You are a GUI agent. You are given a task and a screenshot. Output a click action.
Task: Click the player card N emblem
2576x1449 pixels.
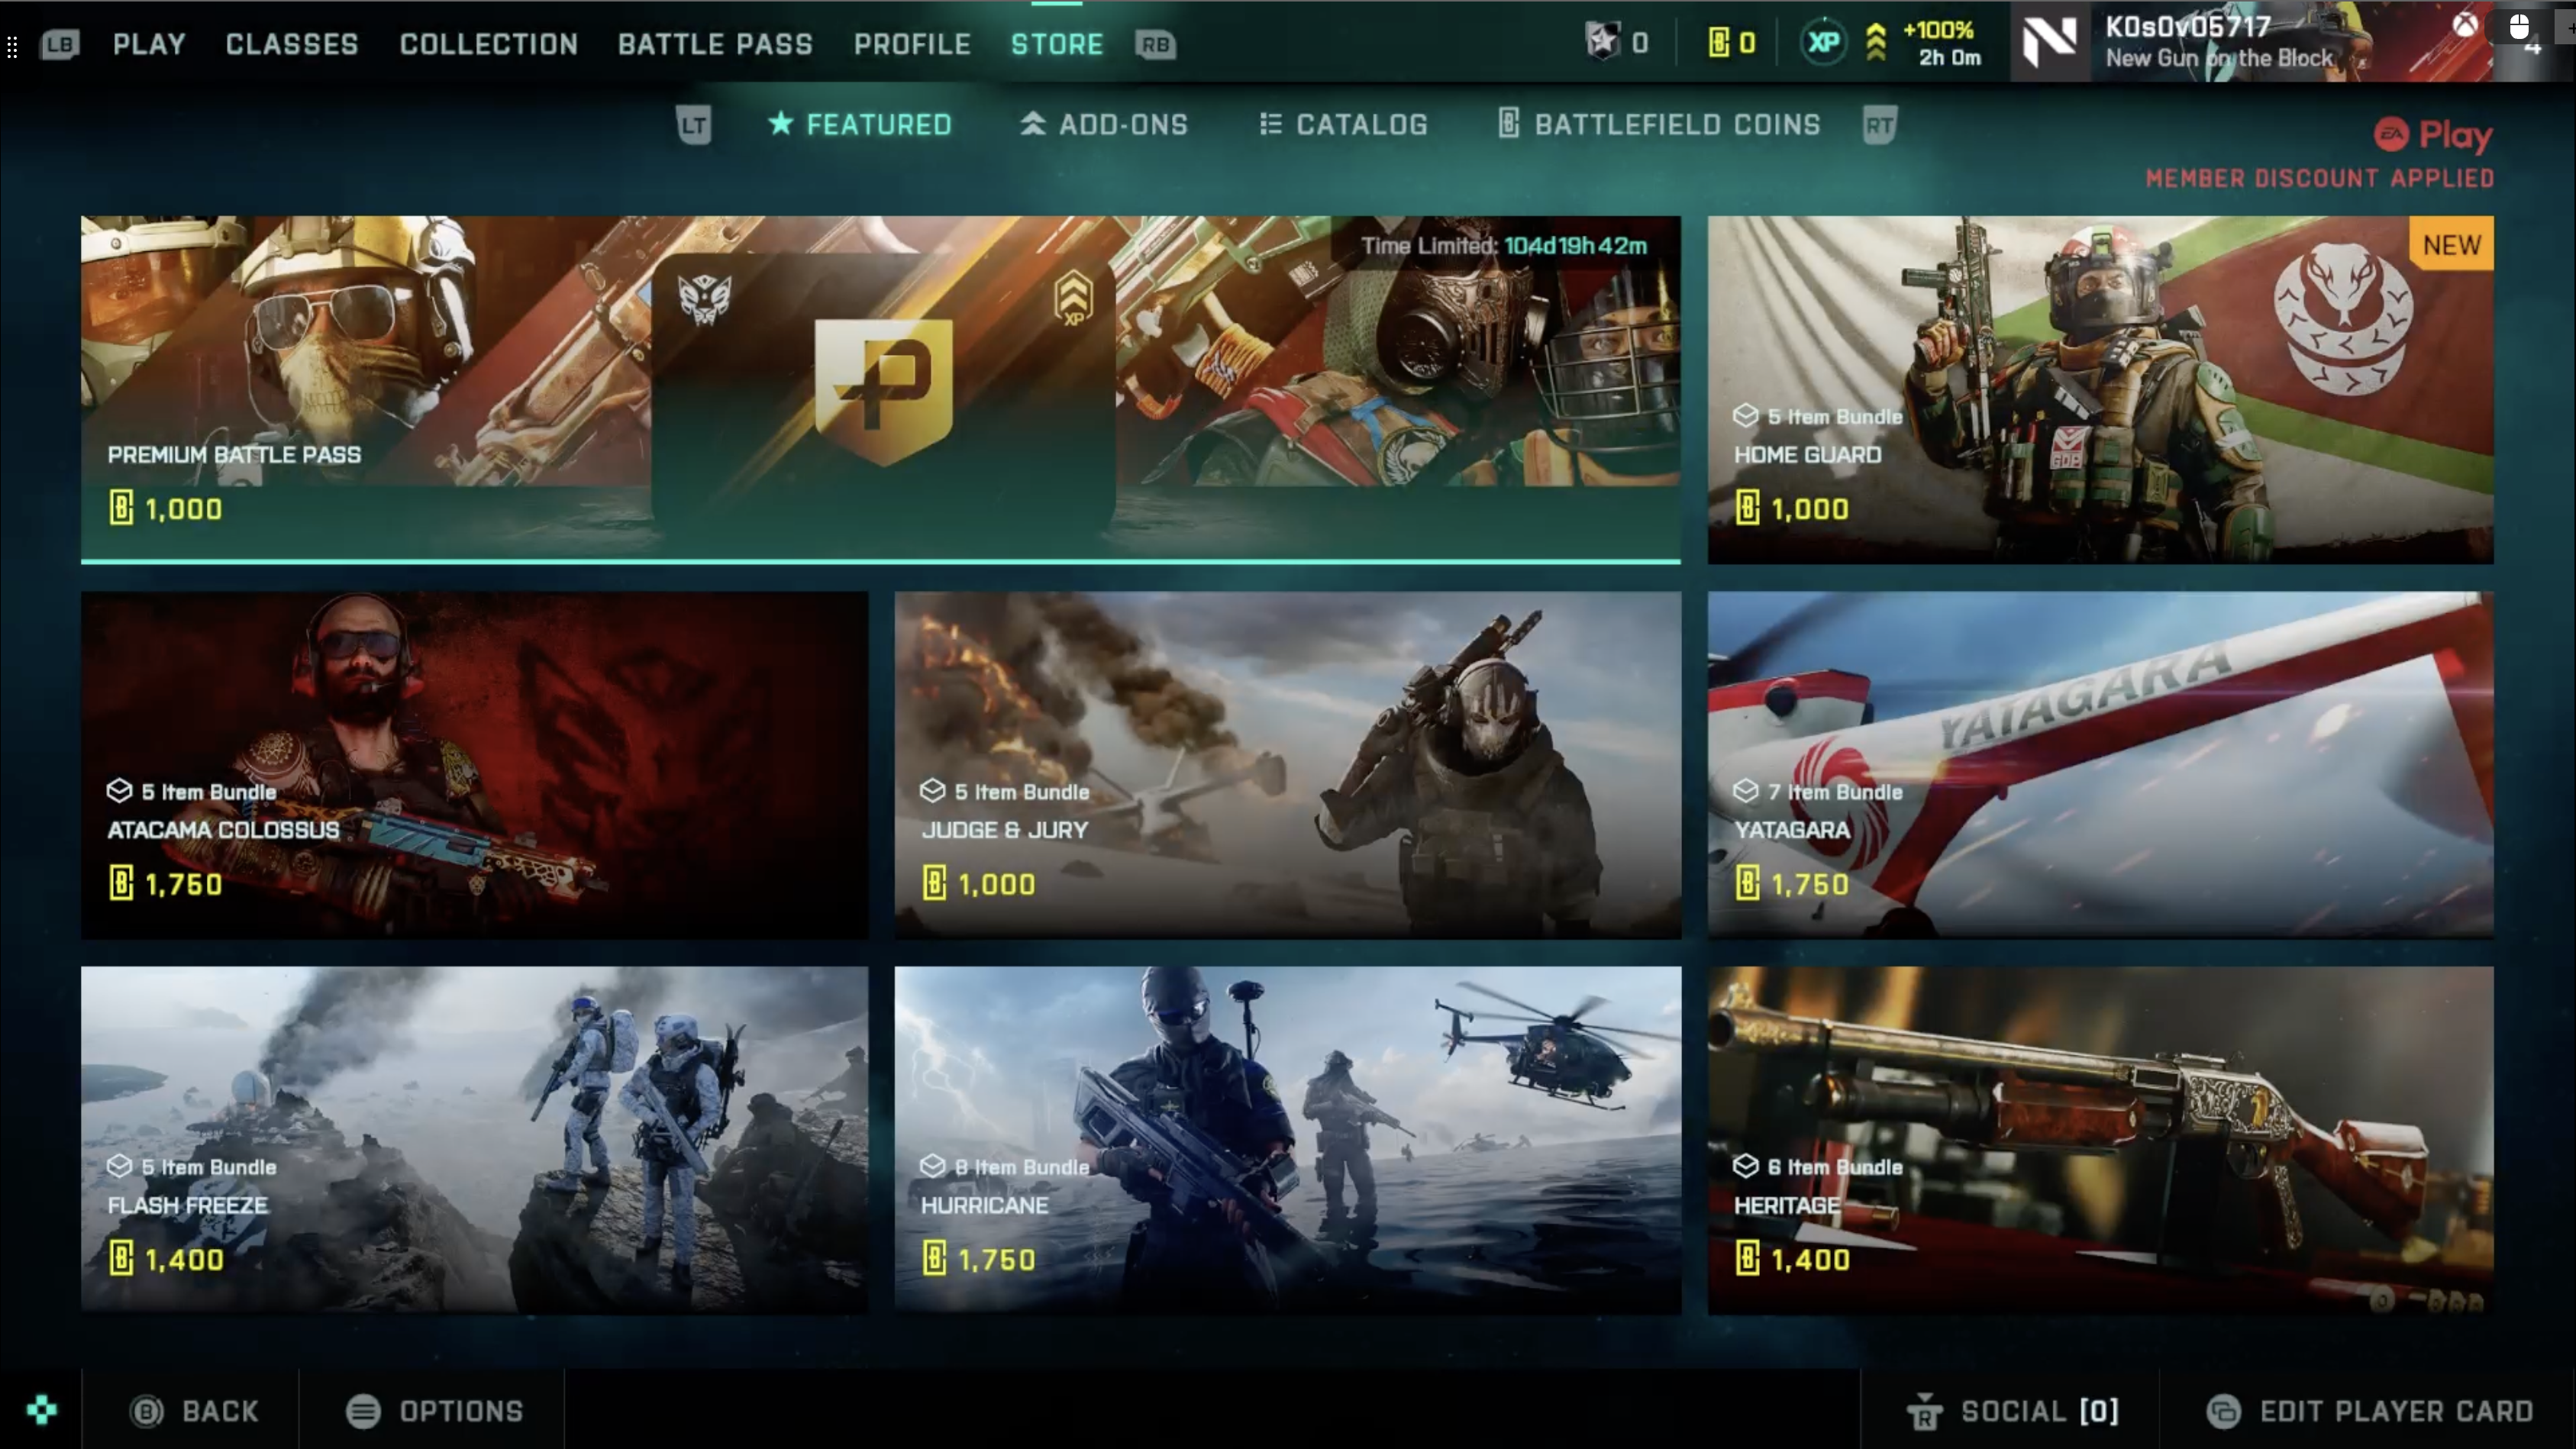tap(2050, 42)
